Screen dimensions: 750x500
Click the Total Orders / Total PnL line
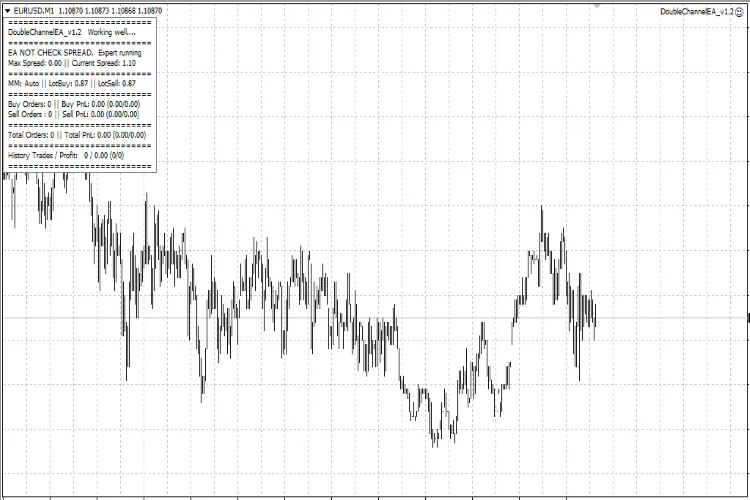(76, 134)
